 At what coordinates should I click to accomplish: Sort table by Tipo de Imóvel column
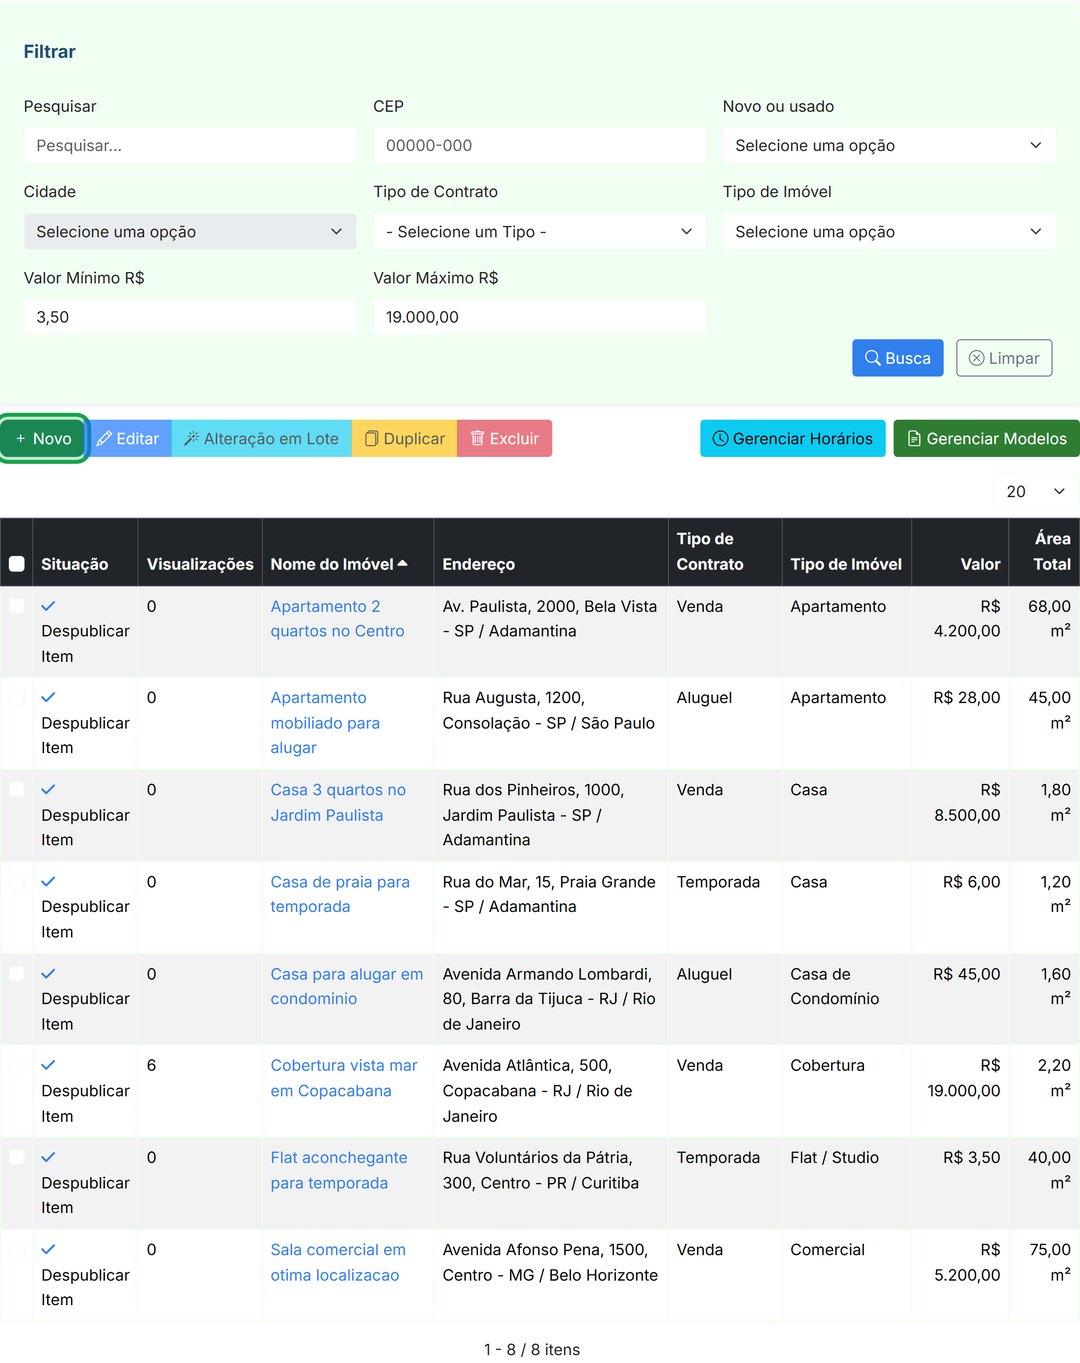[x=846, y=564]
